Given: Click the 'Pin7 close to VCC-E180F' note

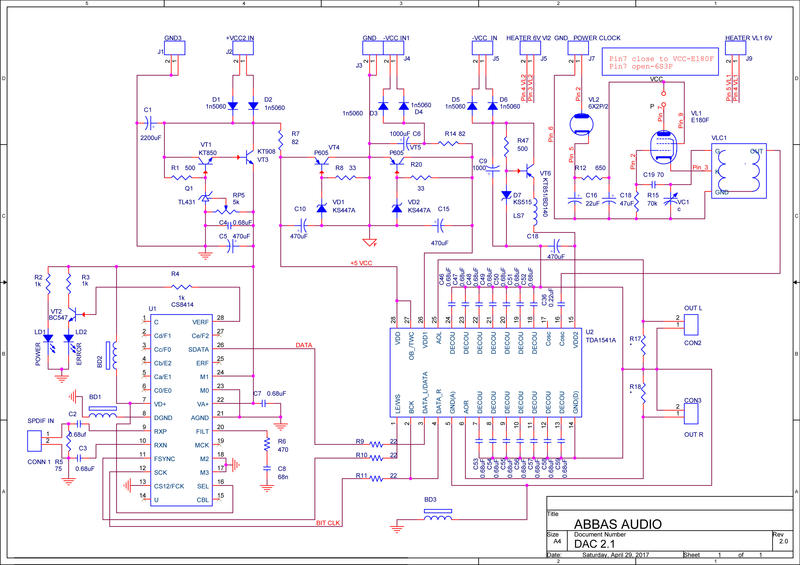Looking at the screenshot, I should coord(660,59).
